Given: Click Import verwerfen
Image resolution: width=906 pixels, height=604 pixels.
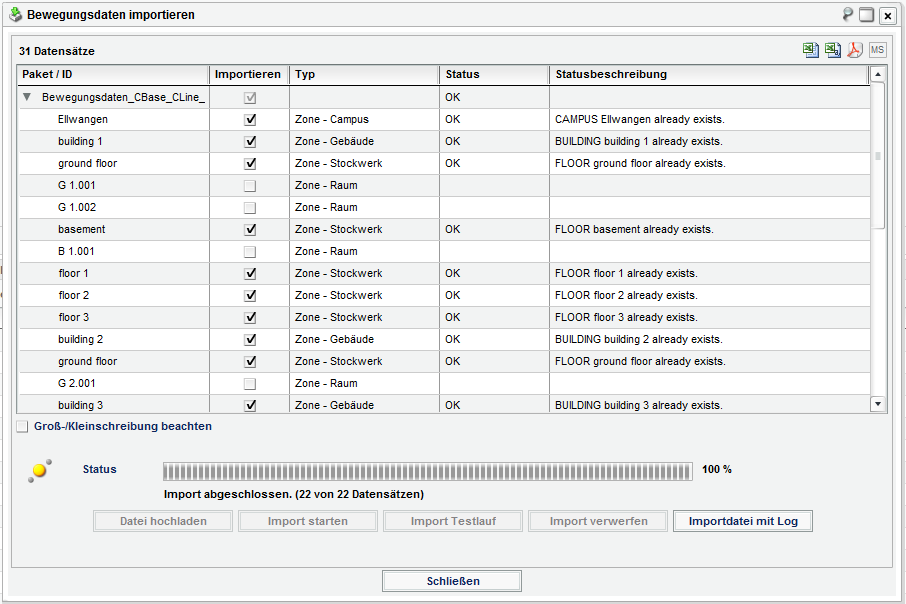Looking at the screenshot, I should pos(597,521).
